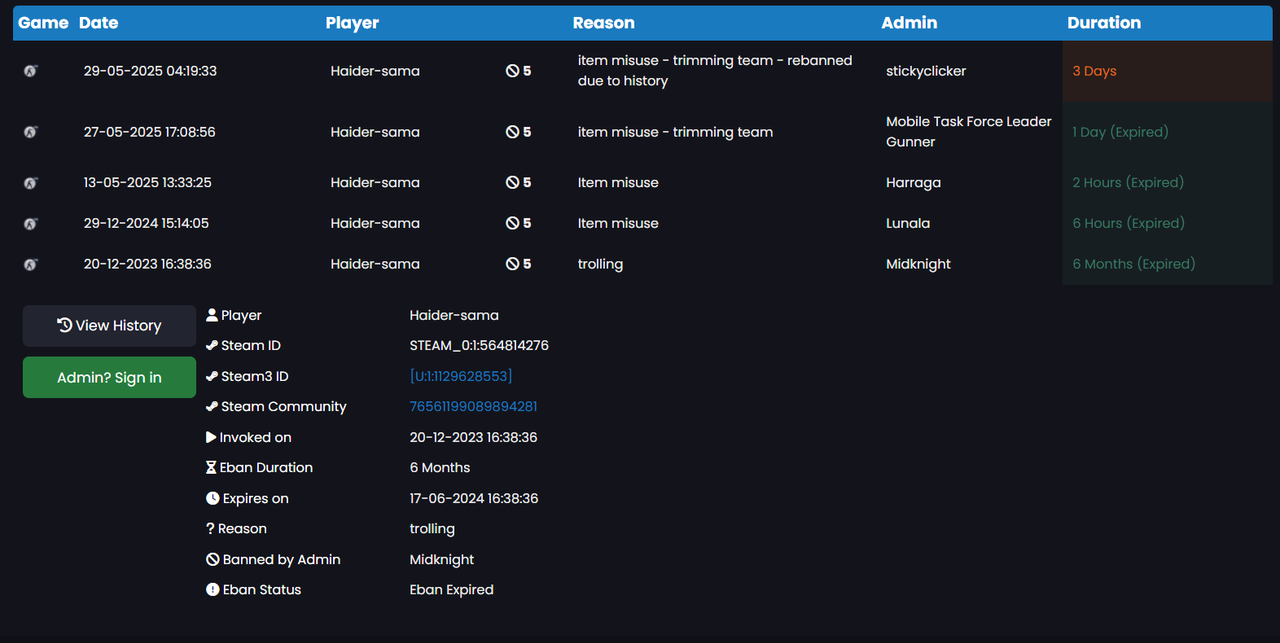
Task: Click the hourglass icon beside Eban Duration
Action: point(211,467)
